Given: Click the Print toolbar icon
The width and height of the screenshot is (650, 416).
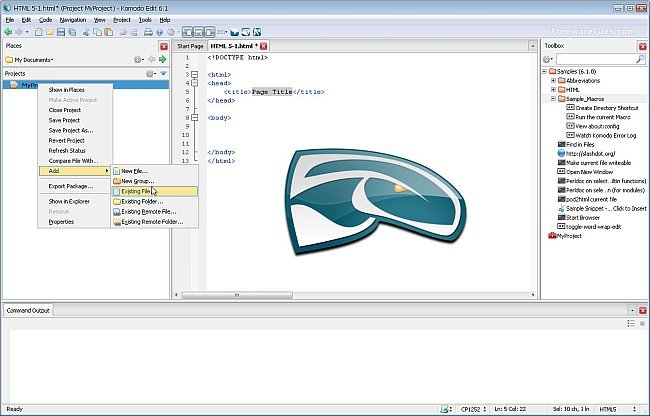Looking at the screenshot, I should (148, 32).
